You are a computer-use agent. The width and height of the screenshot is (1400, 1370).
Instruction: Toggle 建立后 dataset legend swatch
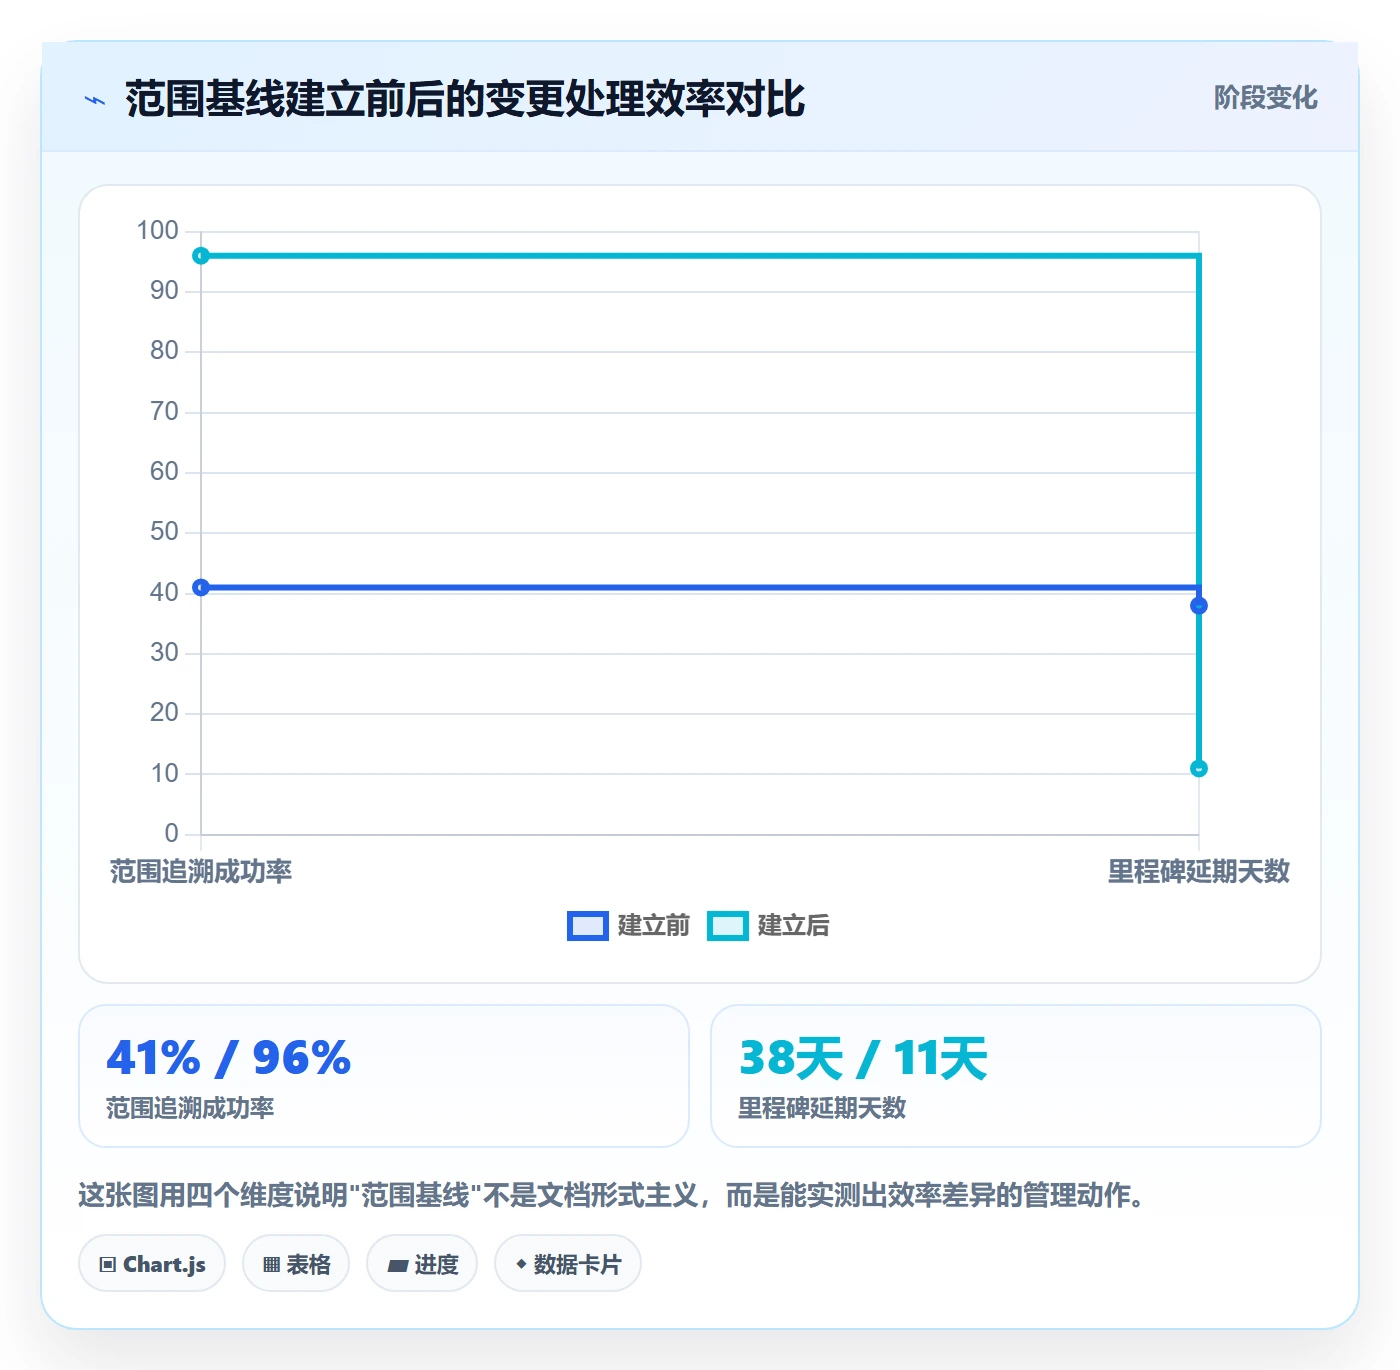click(x=727, y=926)
